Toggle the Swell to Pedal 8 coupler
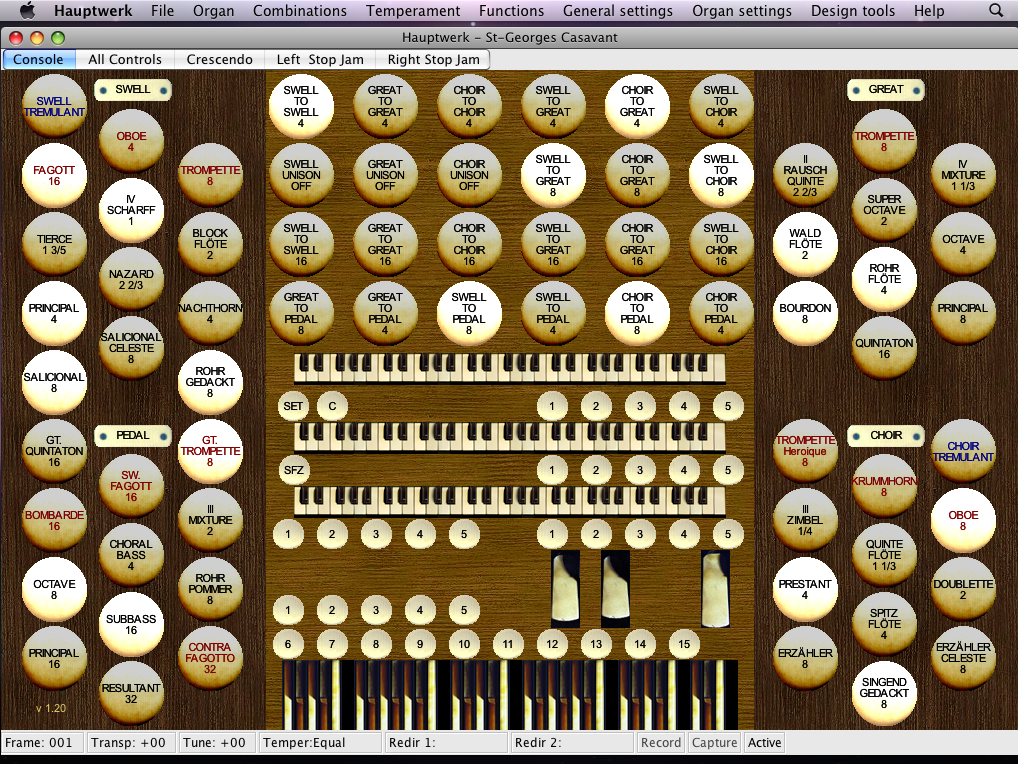Viewport: 1018px width, 764px height. (x=469, y=313)
